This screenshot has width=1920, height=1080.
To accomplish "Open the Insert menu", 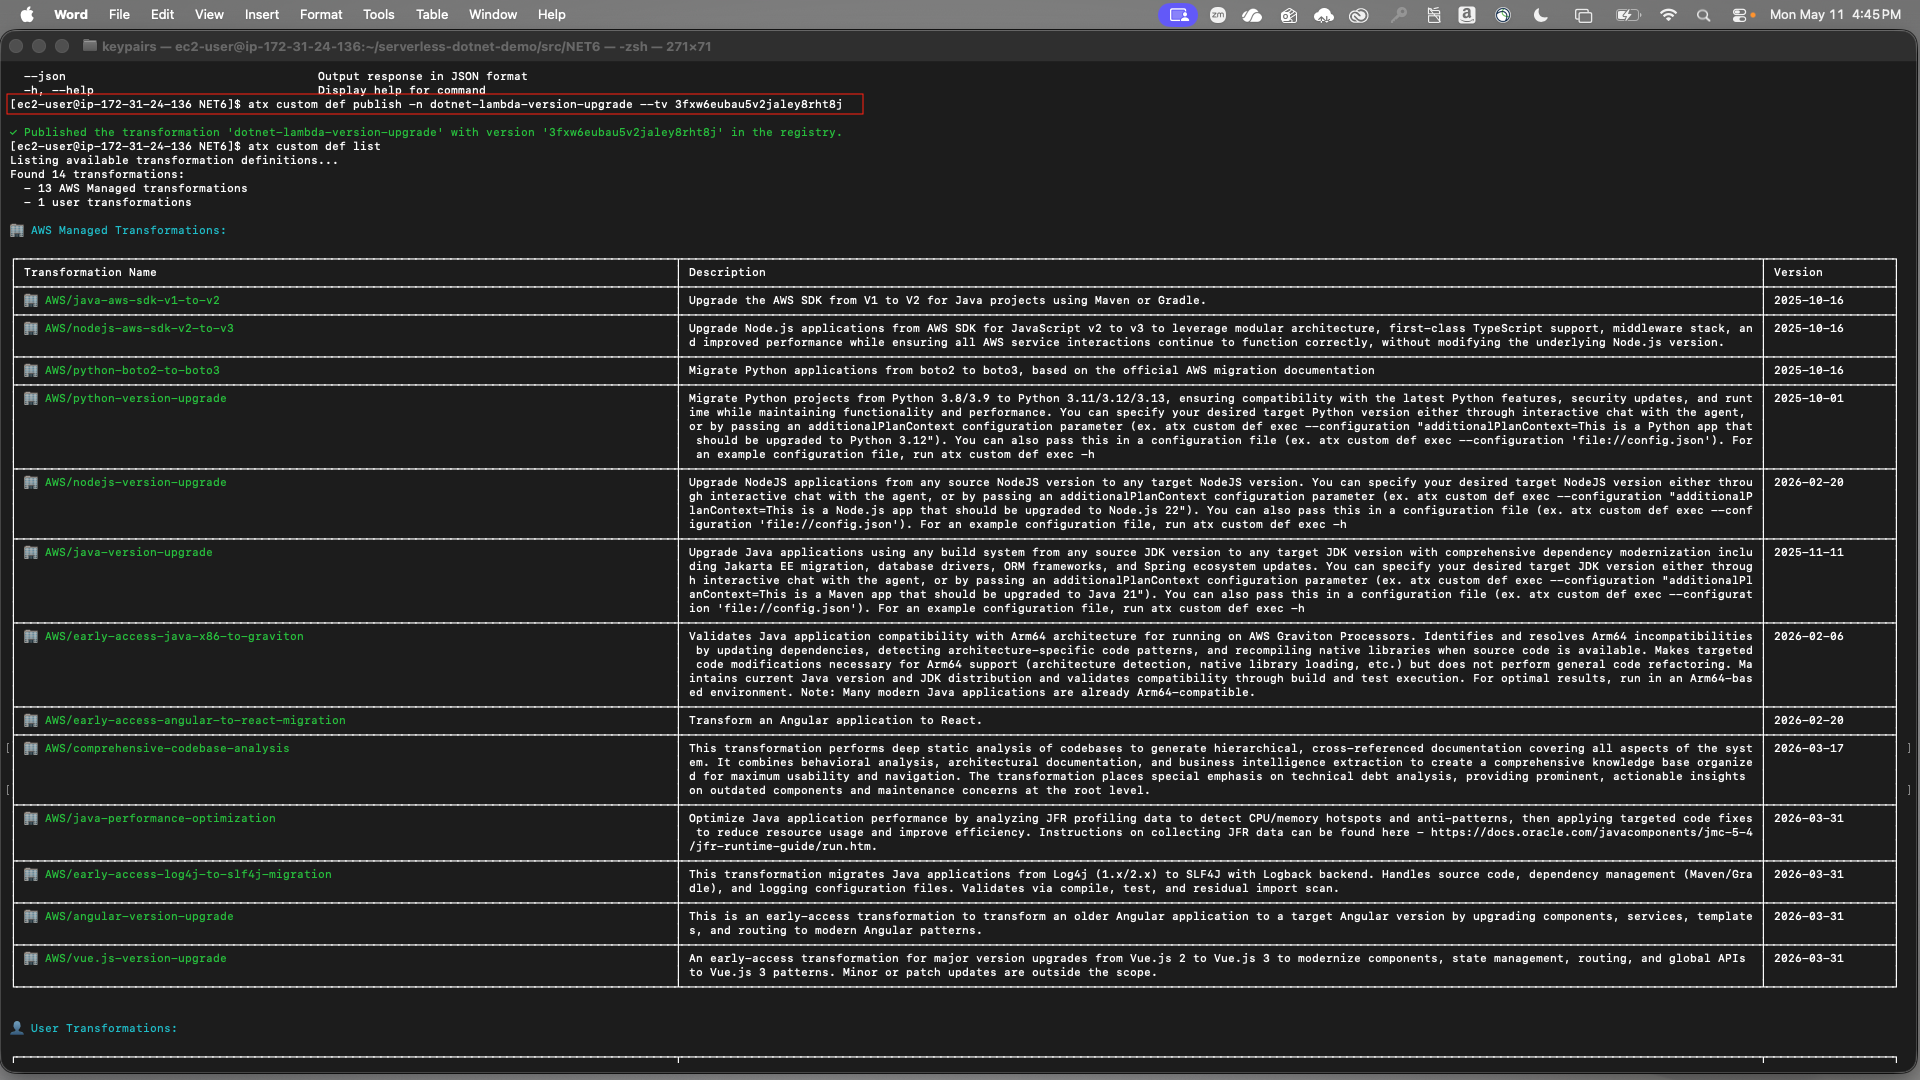I will click(x=262, y=14).
